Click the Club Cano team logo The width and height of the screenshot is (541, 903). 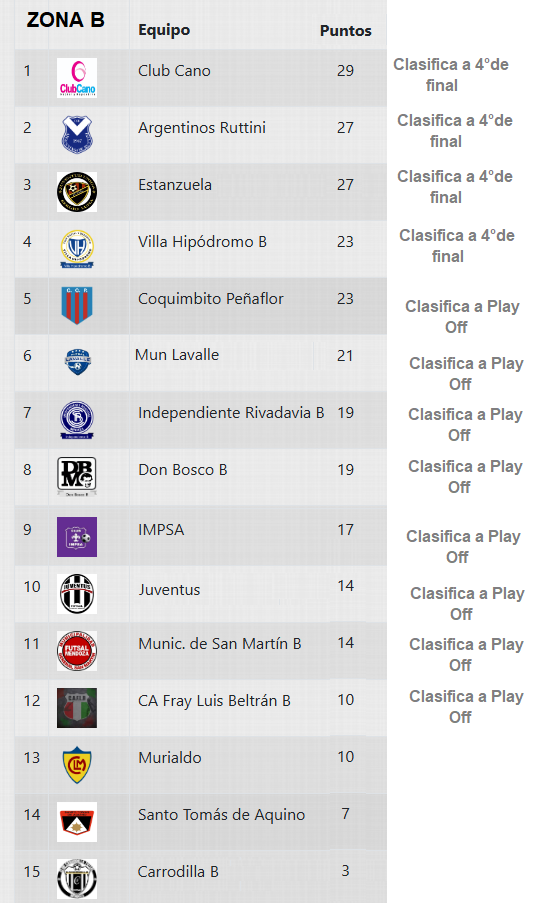click(77, 78)
